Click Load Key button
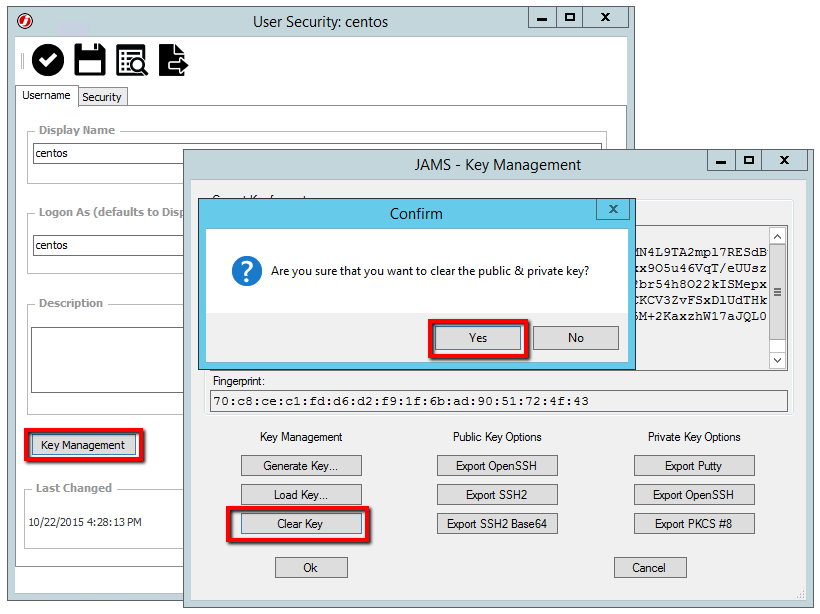The height and width of the screenshot is (614, 820). click(x=301, y=495)
